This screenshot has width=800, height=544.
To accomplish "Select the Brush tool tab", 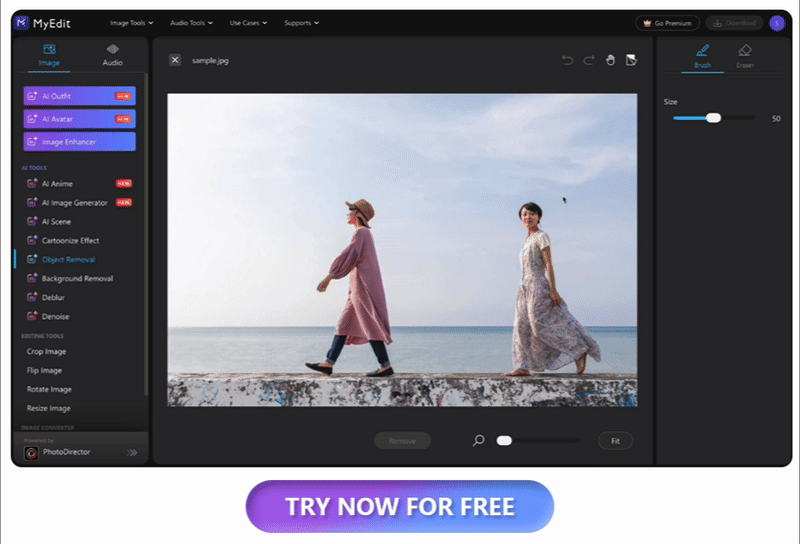I will (x=703, y=57).
